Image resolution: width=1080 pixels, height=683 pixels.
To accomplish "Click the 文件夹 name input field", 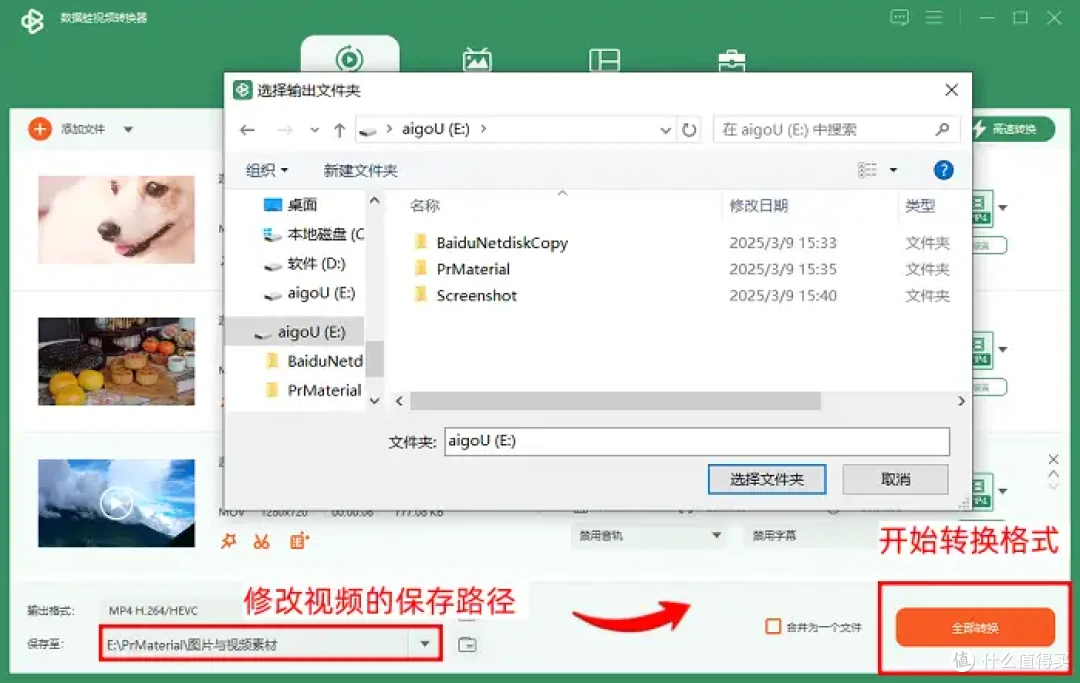I will pos(697,441).
